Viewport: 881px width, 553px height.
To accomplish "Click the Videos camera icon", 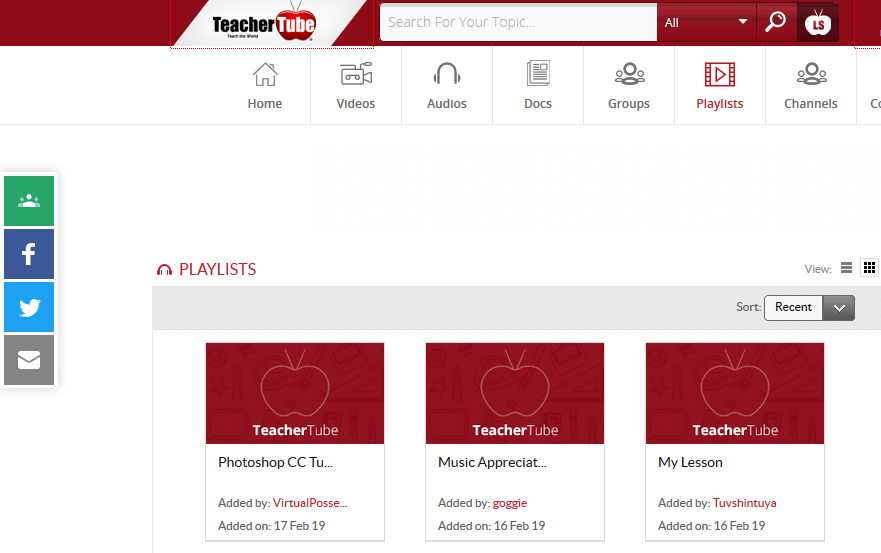I will coord(356,74).
